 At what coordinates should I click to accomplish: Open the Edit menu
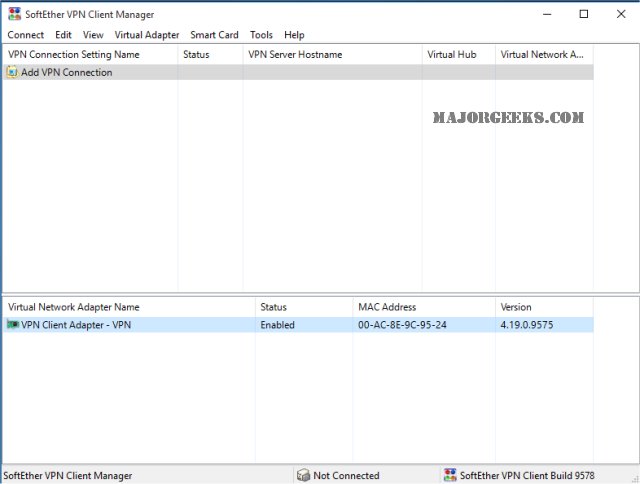point(63,35)
